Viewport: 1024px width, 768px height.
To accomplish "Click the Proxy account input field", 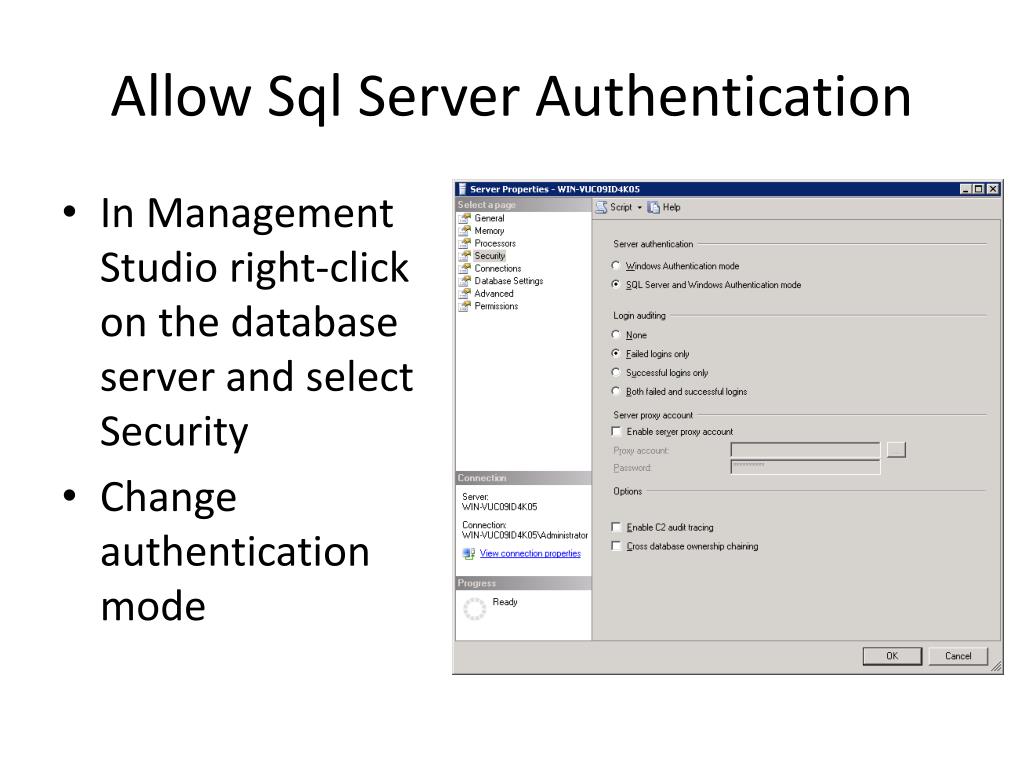I will (x=805, y=449).
